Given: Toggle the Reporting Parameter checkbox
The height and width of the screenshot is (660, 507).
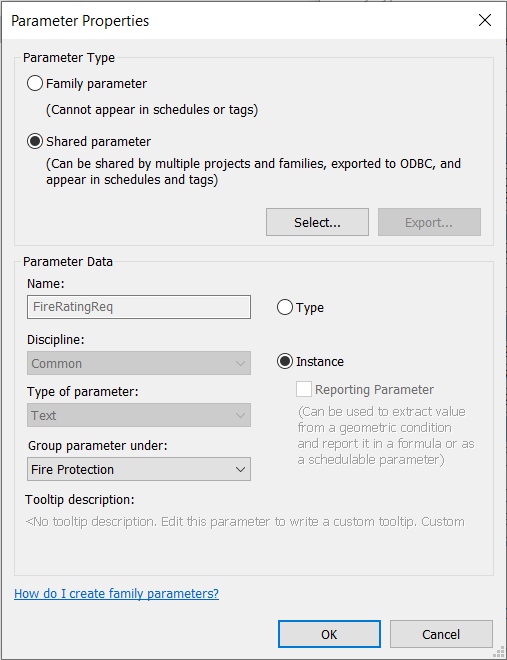Looking at the screenshot, I should (x=304, y=389).
